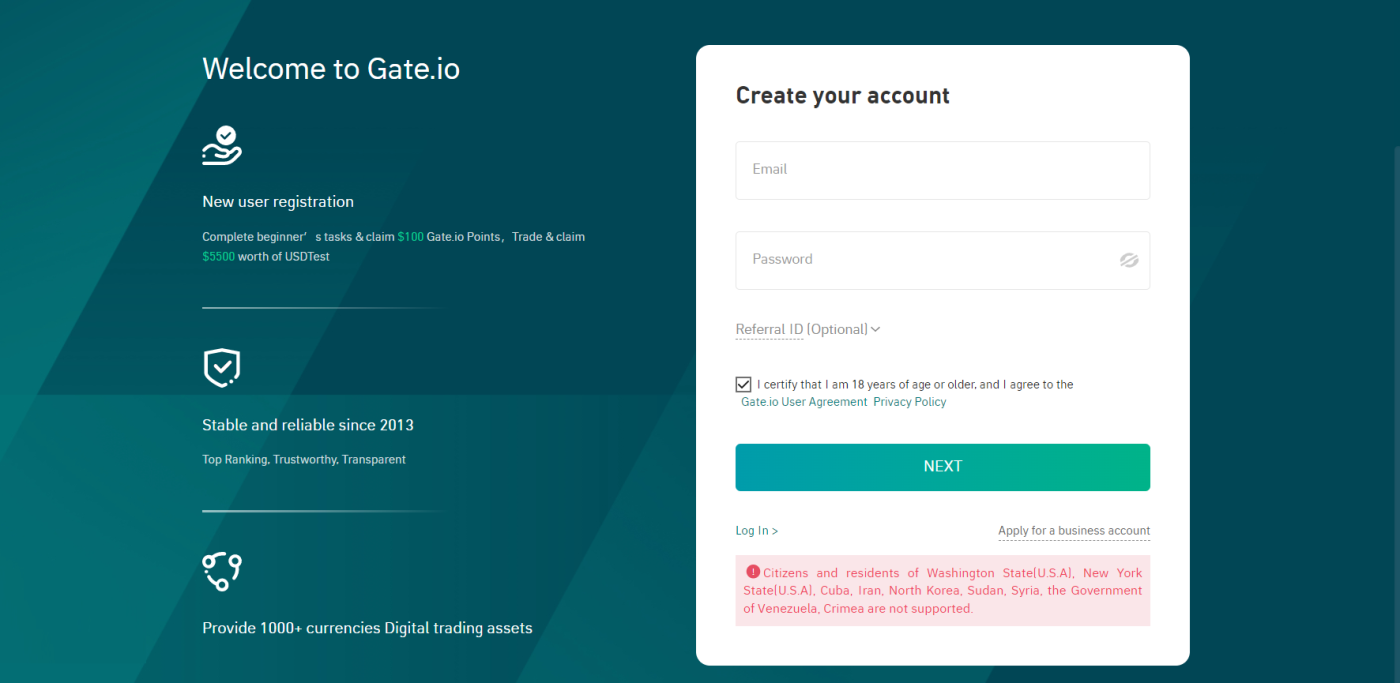
Task: Go to the Log In page
Action: coord(756,531)
